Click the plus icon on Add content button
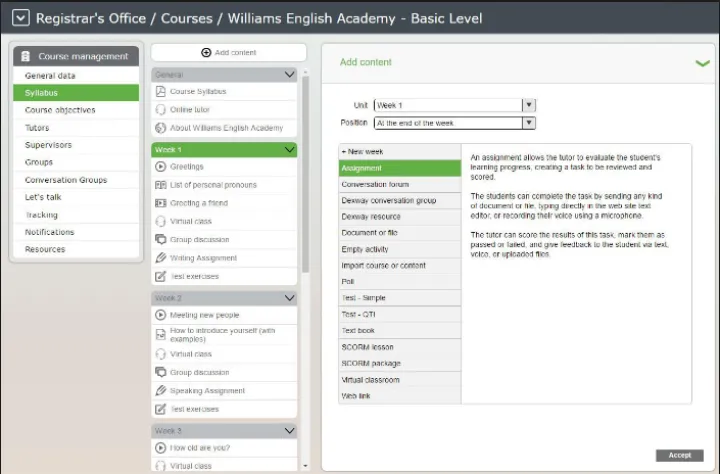 206,52
